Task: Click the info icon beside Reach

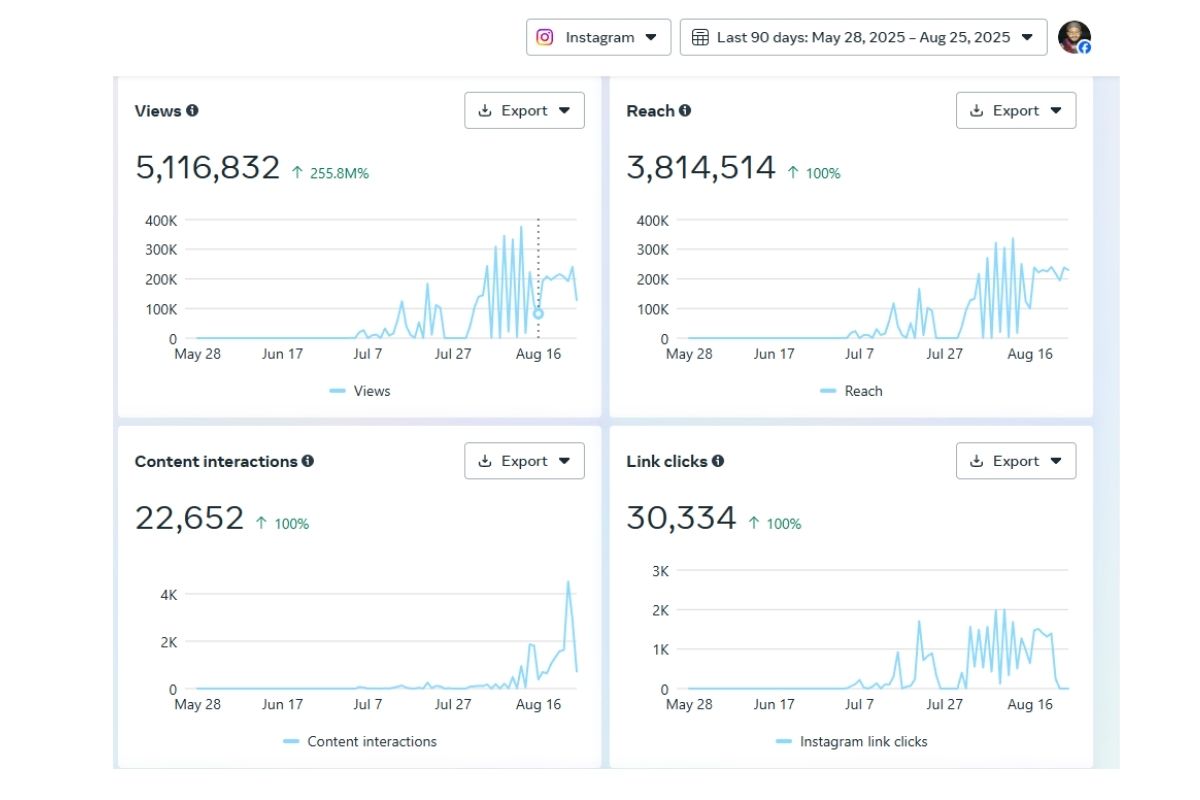Action: pos(685,111)
